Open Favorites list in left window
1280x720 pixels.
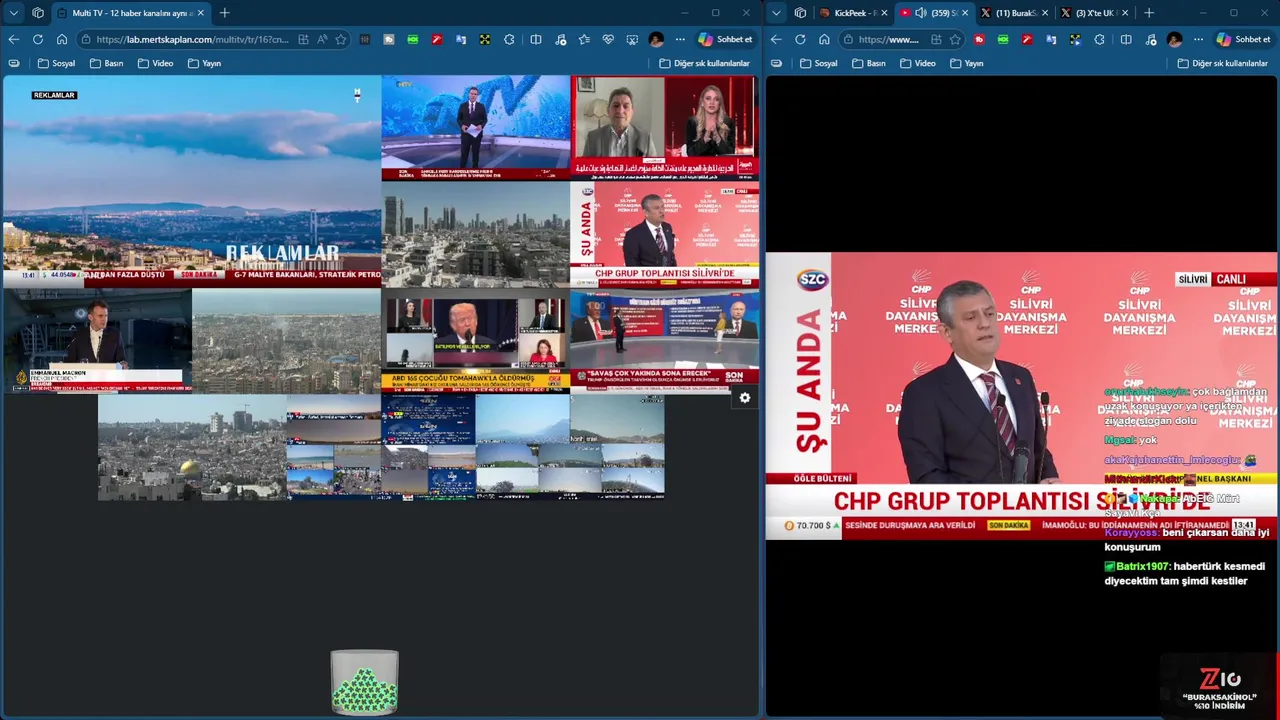(584, 39)
